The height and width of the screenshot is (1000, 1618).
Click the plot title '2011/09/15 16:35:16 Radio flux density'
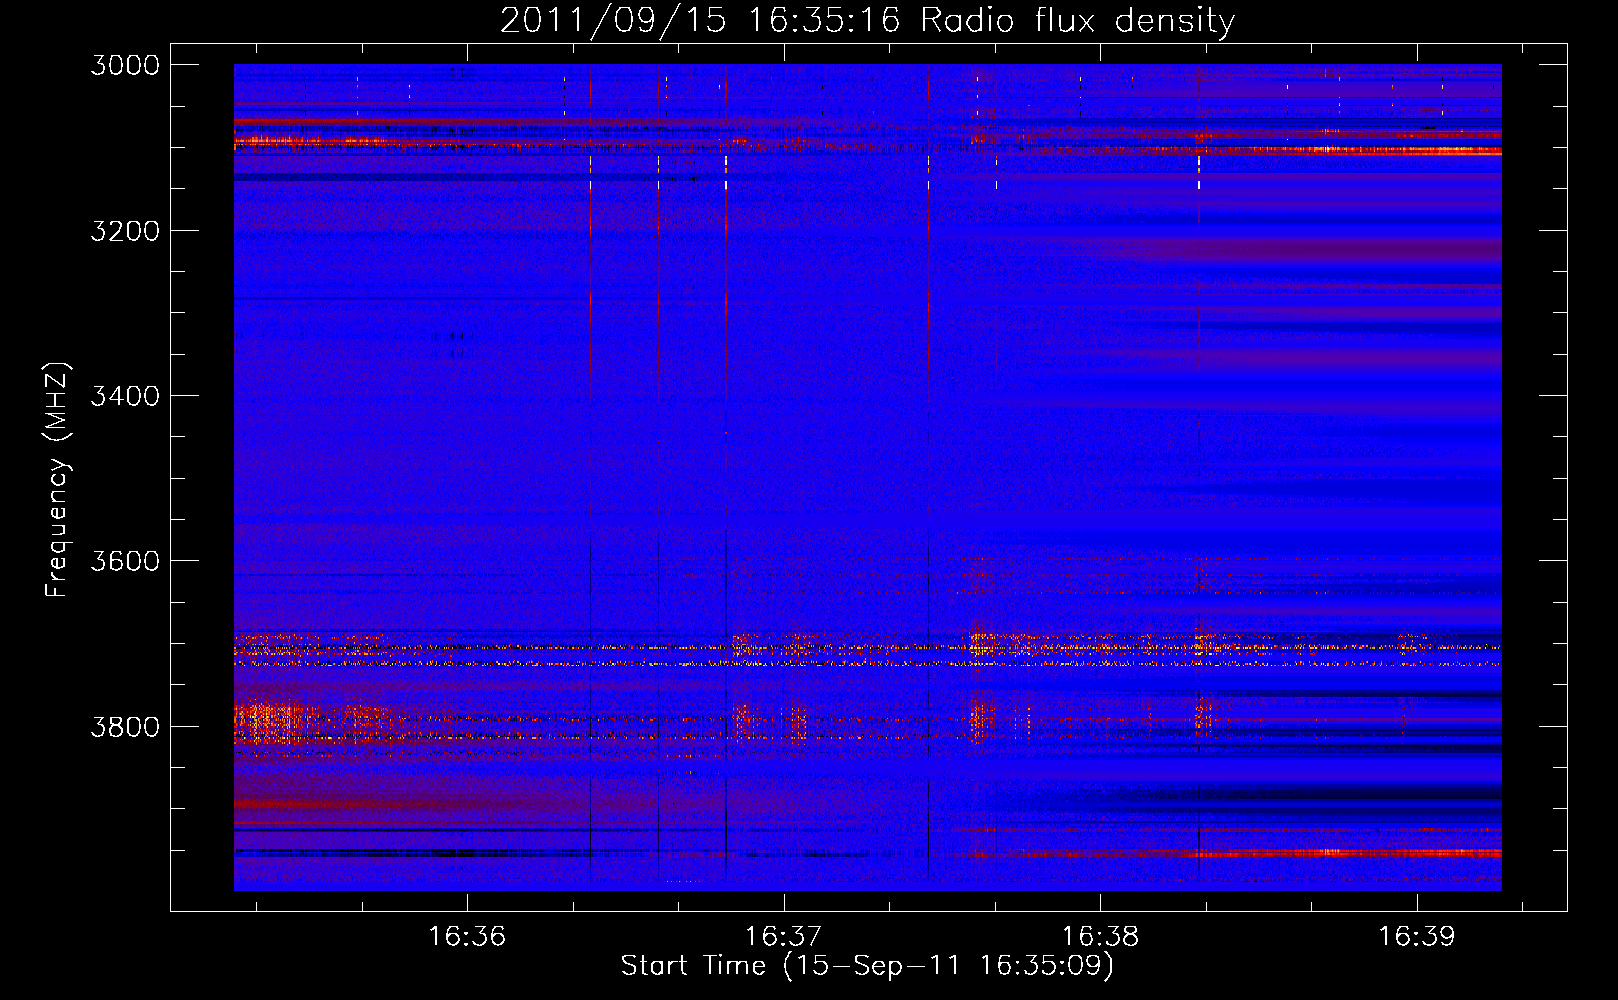[x=867, y=21]
